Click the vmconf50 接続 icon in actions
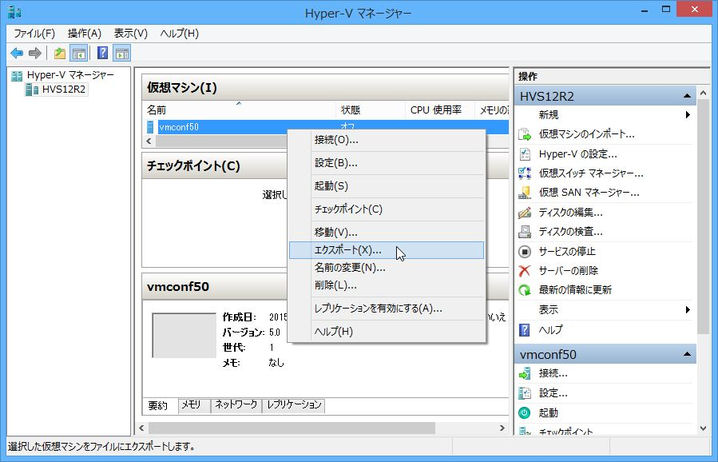Viewport: 718px width, 462px height. pos(524,374)
